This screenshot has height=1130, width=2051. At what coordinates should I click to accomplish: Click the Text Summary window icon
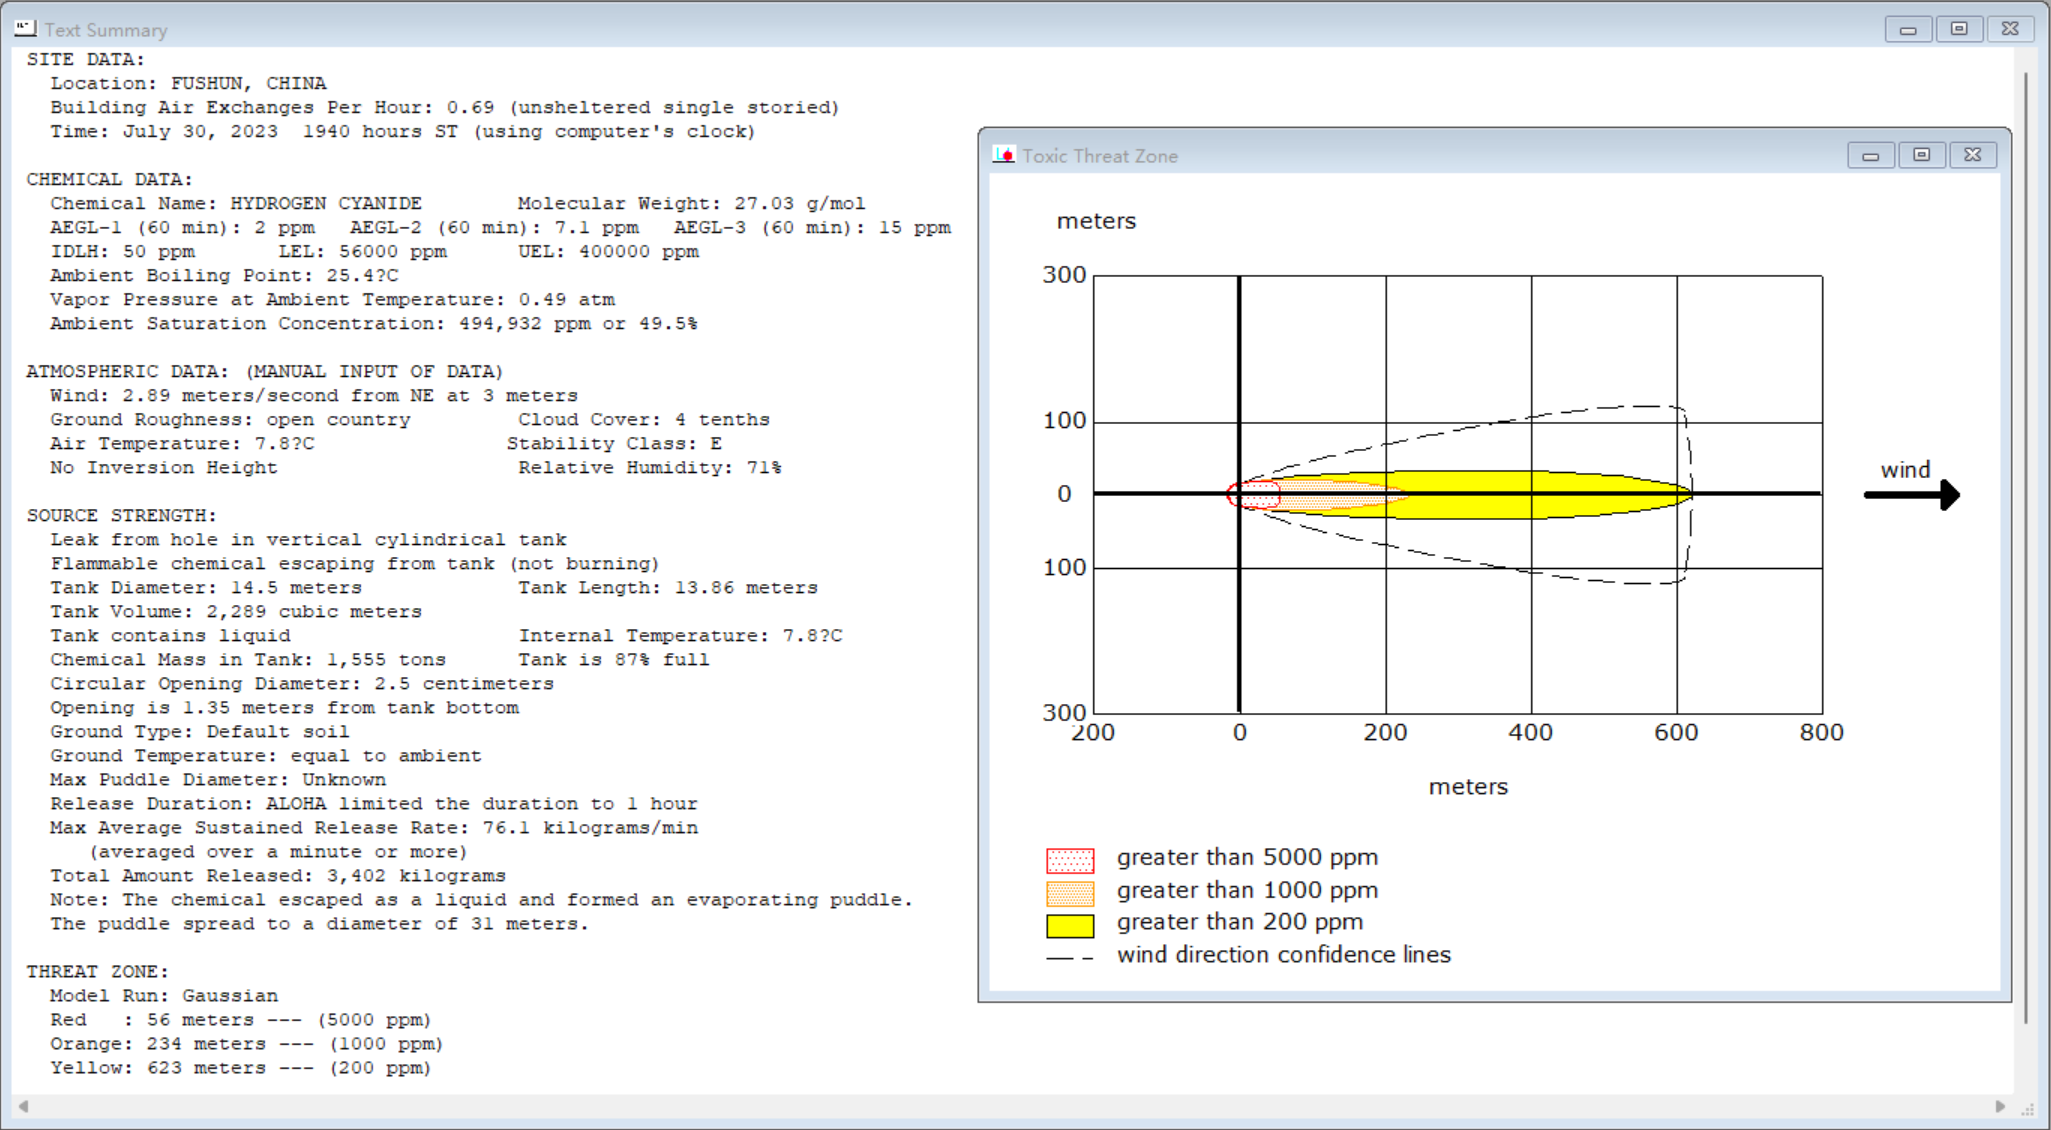(25, 29)
